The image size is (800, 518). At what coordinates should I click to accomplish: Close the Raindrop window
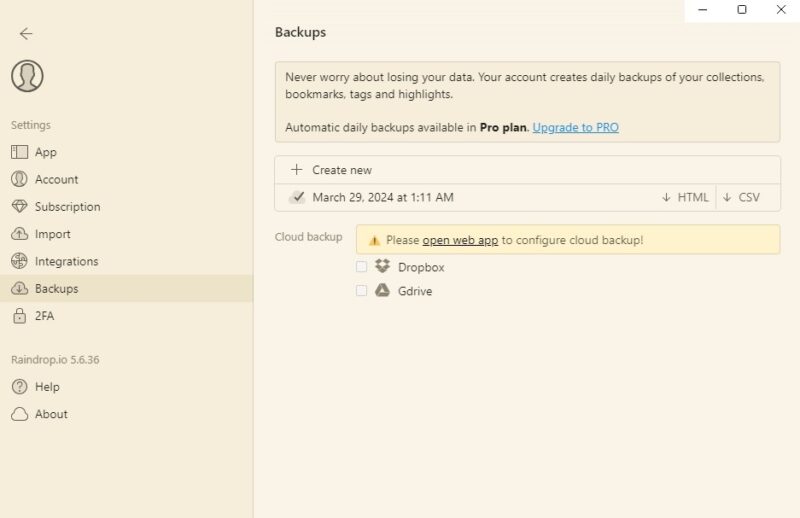[781, 10]
